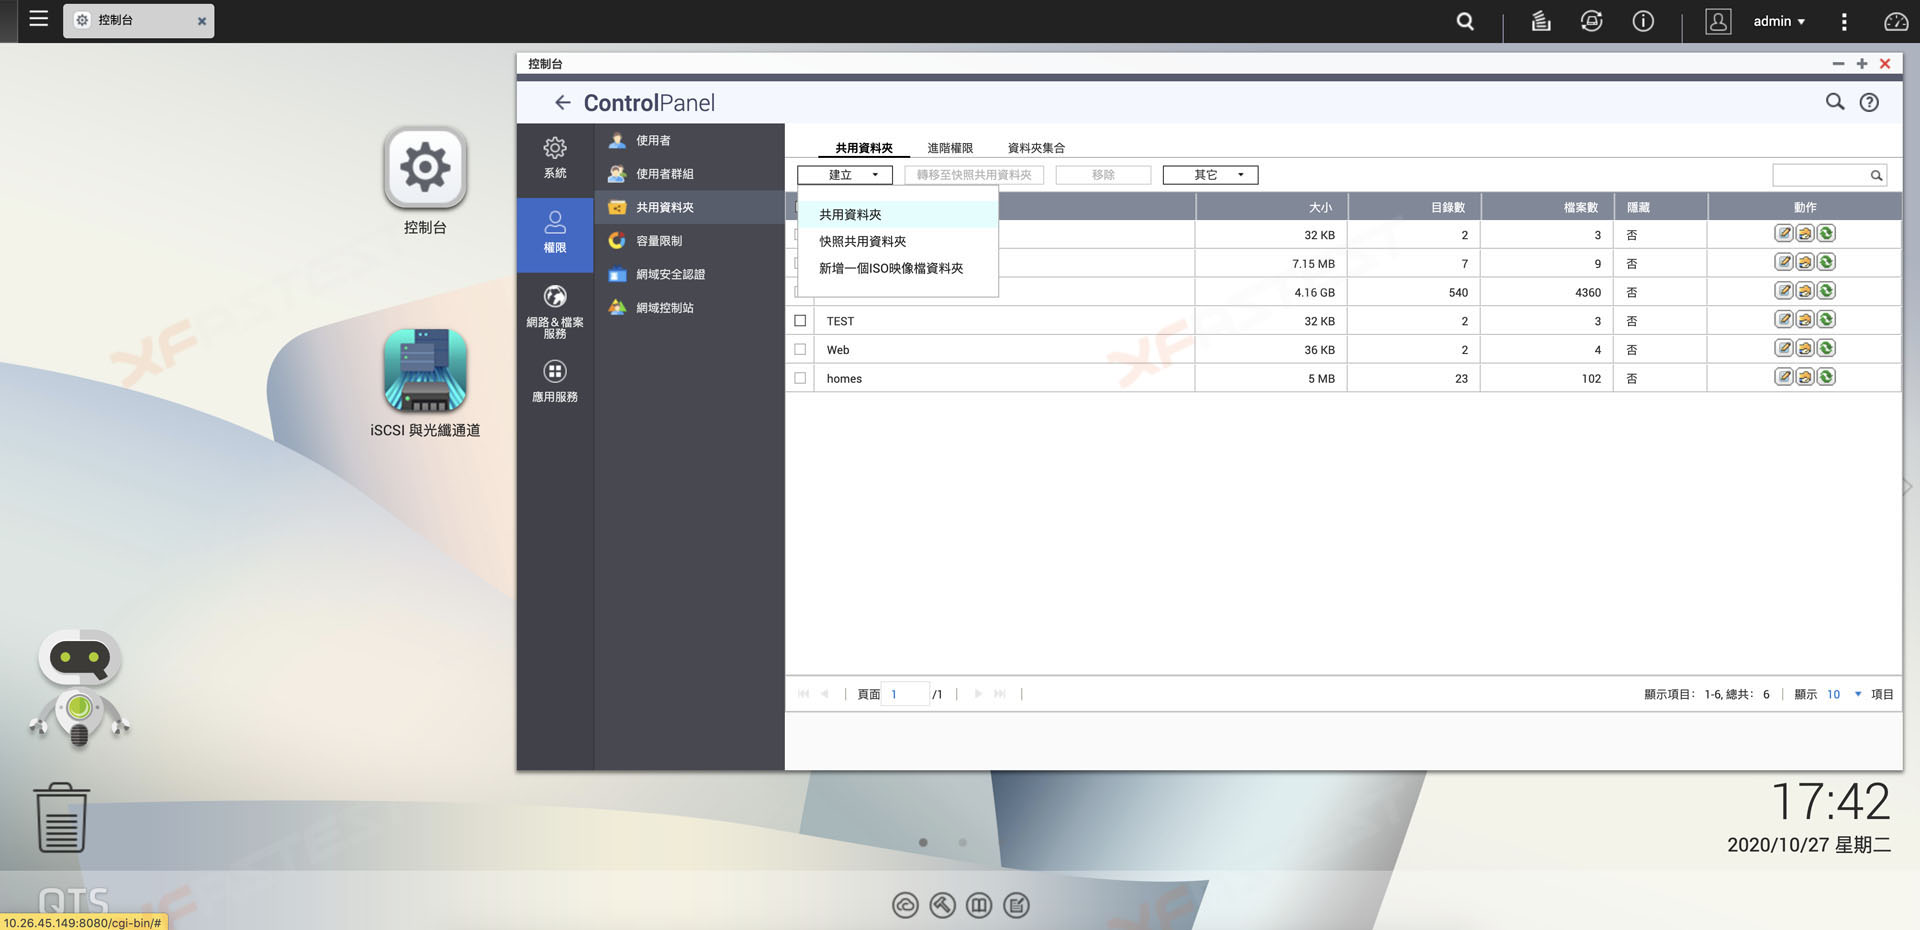This screenshot has width=1920, height=930.
Task: Open 網域控制站 settings
Action: click(x=689, y=308)
